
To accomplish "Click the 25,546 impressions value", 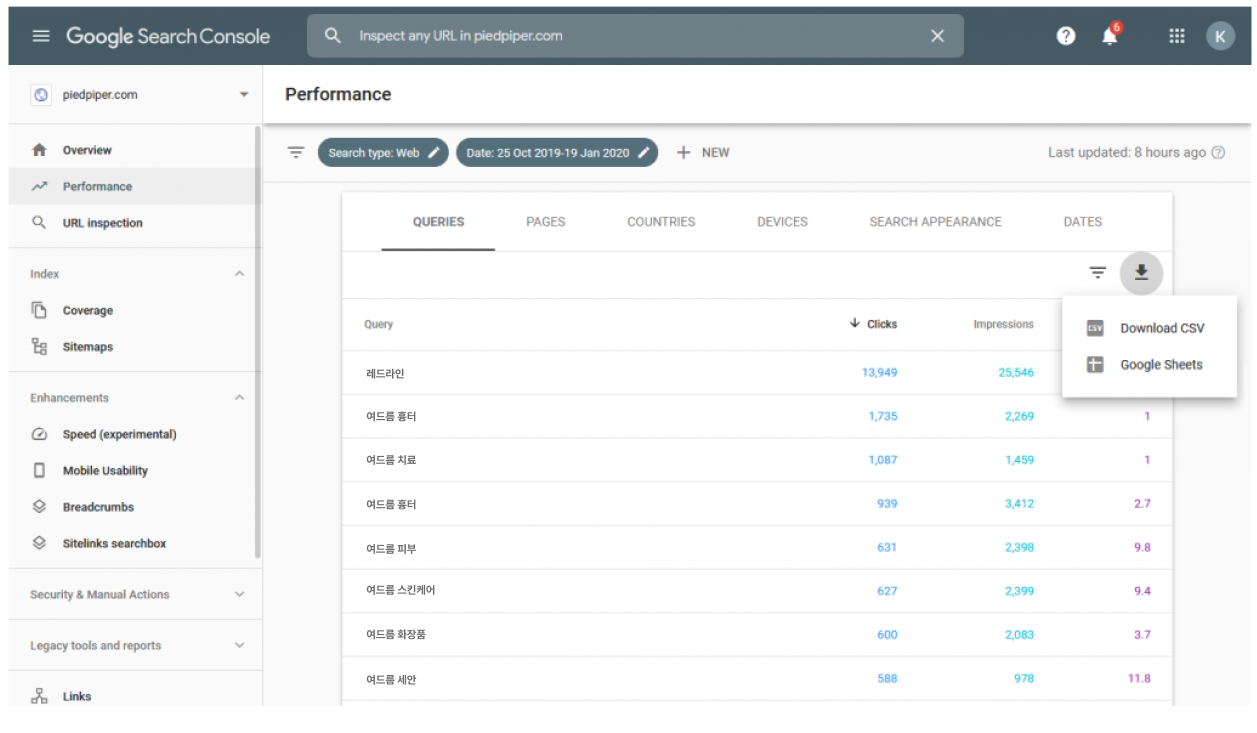I will point(1016,373).
